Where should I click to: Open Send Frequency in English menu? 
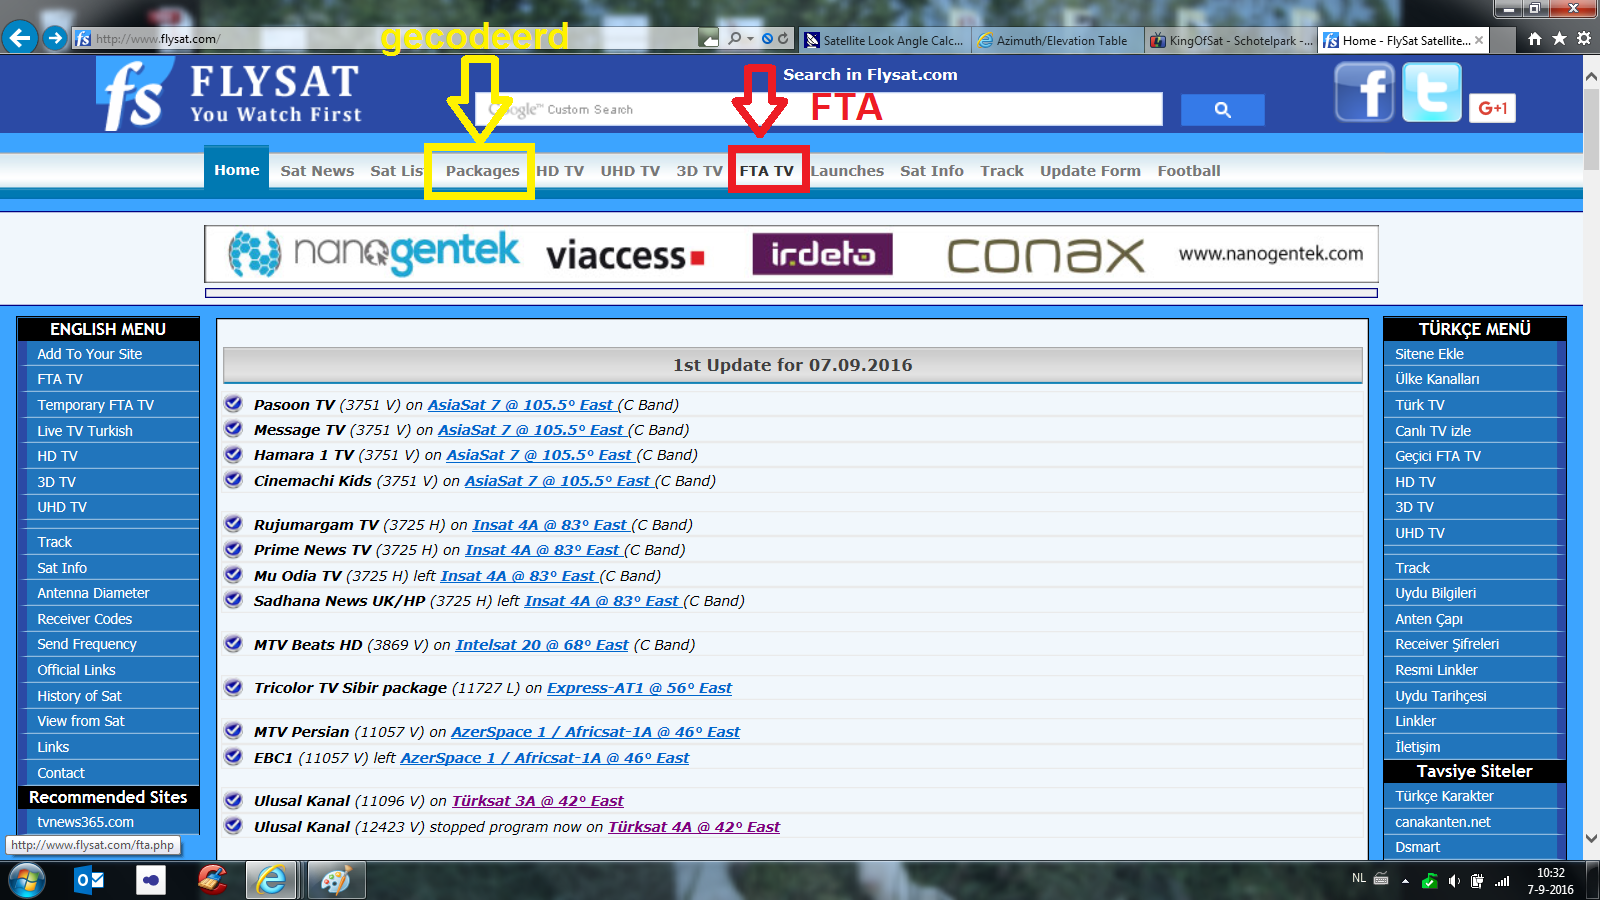point(87,644)
